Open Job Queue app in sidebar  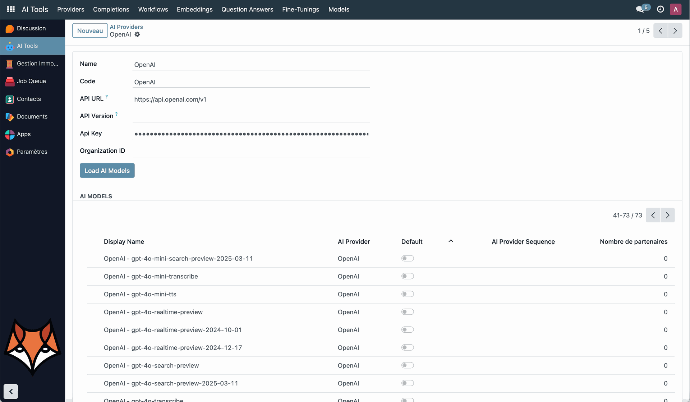pos(32,81)
